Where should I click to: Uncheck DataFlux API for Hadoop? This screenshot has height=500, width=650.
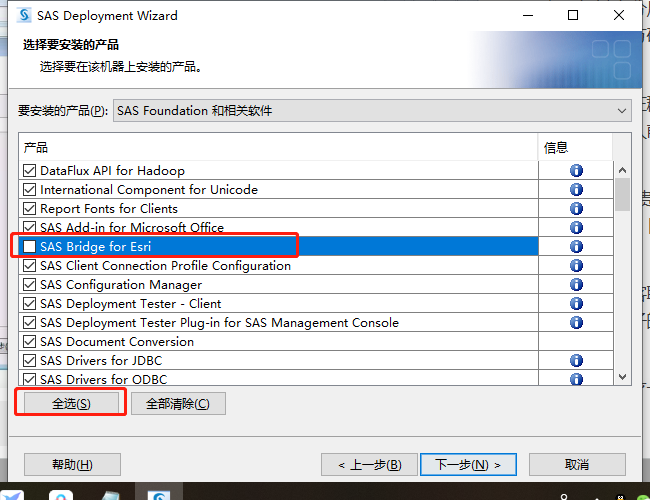(x=29, y=170)
